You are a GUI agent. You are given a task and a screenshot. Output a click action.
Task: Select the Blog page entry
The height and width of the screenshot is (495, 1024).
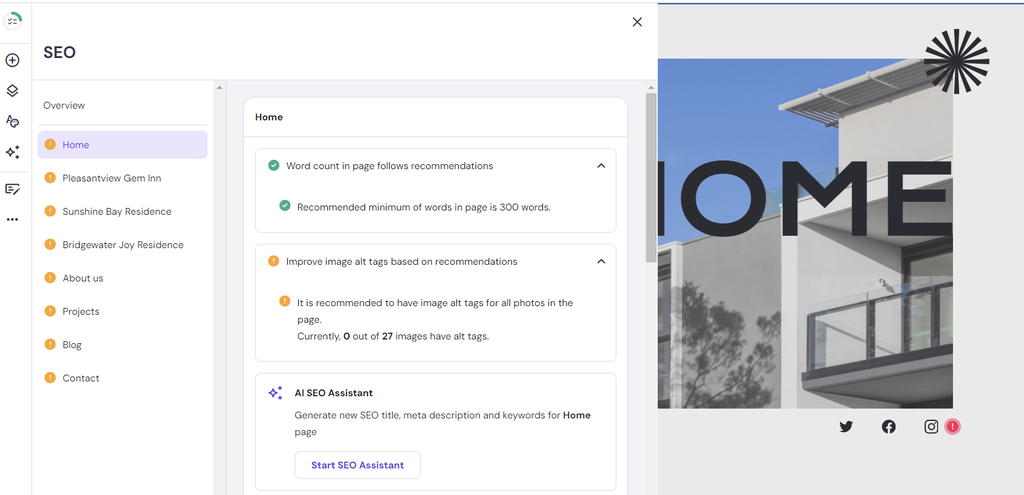[72, 345]
